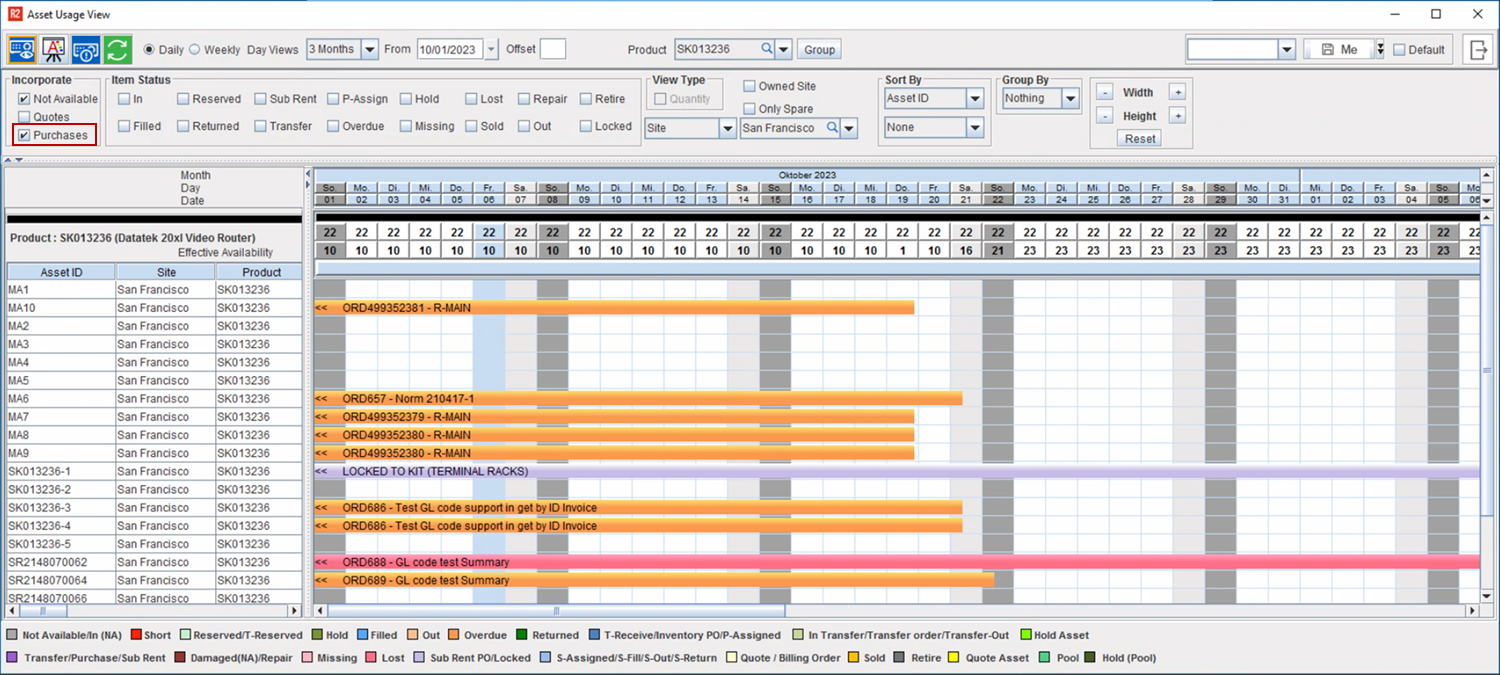This screenshot has width=1500, height=675.
Task: Open the Day Views 3 Months dropdown
Action: (369, 49)
